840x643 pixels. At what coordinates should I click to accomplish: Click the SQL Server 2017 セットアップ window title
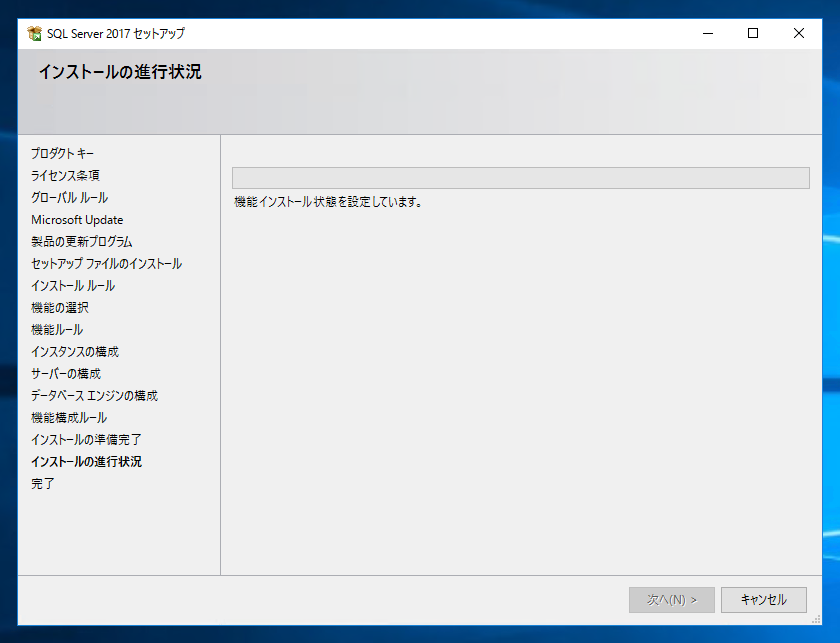[x=116, y=33]
